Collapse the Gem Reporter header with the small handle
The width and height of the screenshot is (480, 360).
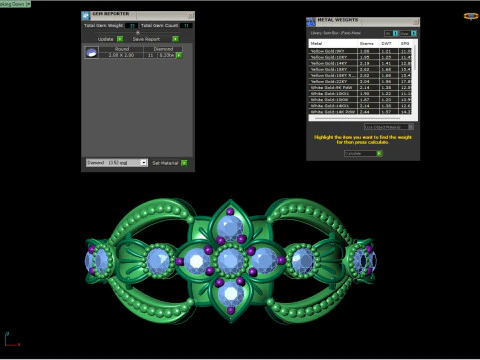(138, 32)
